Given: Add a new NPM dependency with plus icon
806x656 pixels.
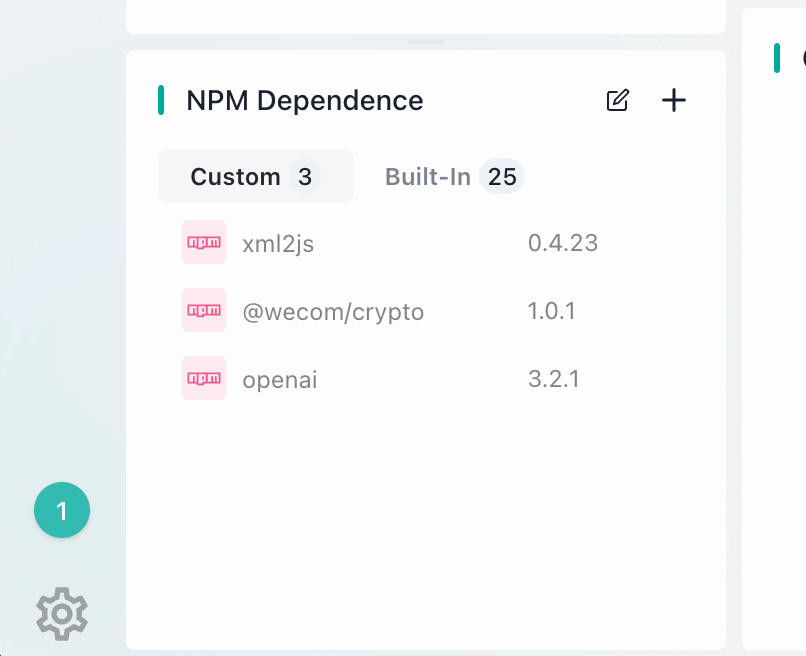Looking at the screenshot, I should (673, 100).
